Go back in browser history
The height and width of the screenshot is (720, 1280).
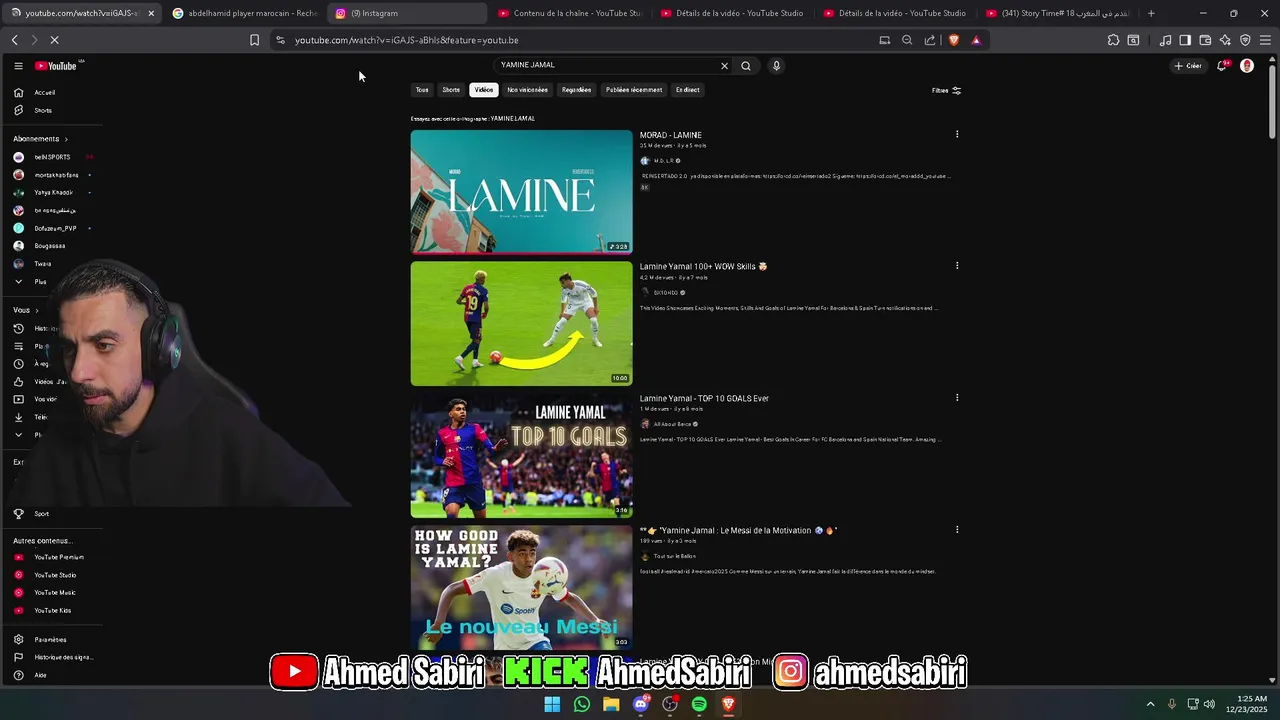[x=15, y=40]
